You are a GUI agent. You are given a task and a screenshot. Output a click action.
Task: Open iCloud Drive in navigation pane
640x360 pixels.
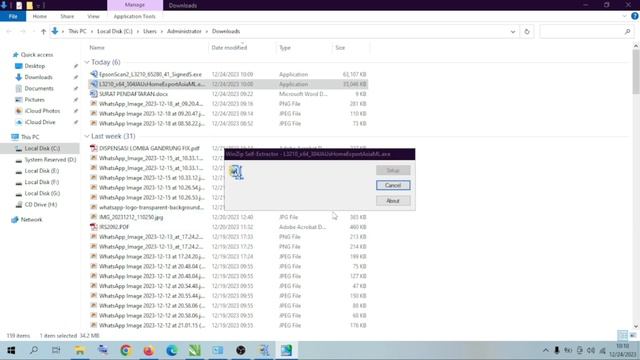(x=40, y=122)
